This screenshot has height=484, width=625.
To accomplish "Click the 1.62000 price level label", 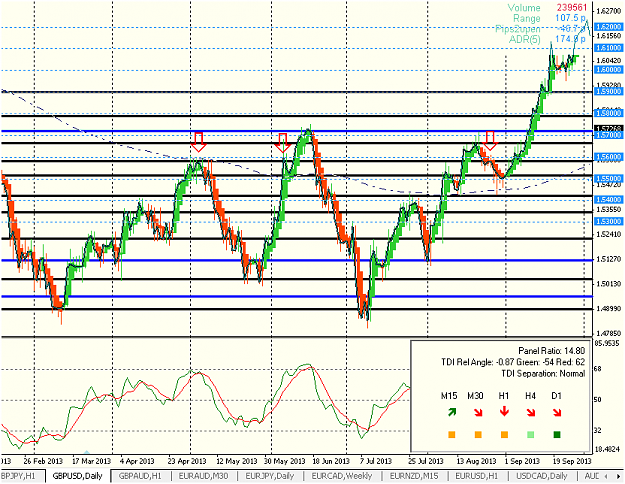I will [607, 27].
